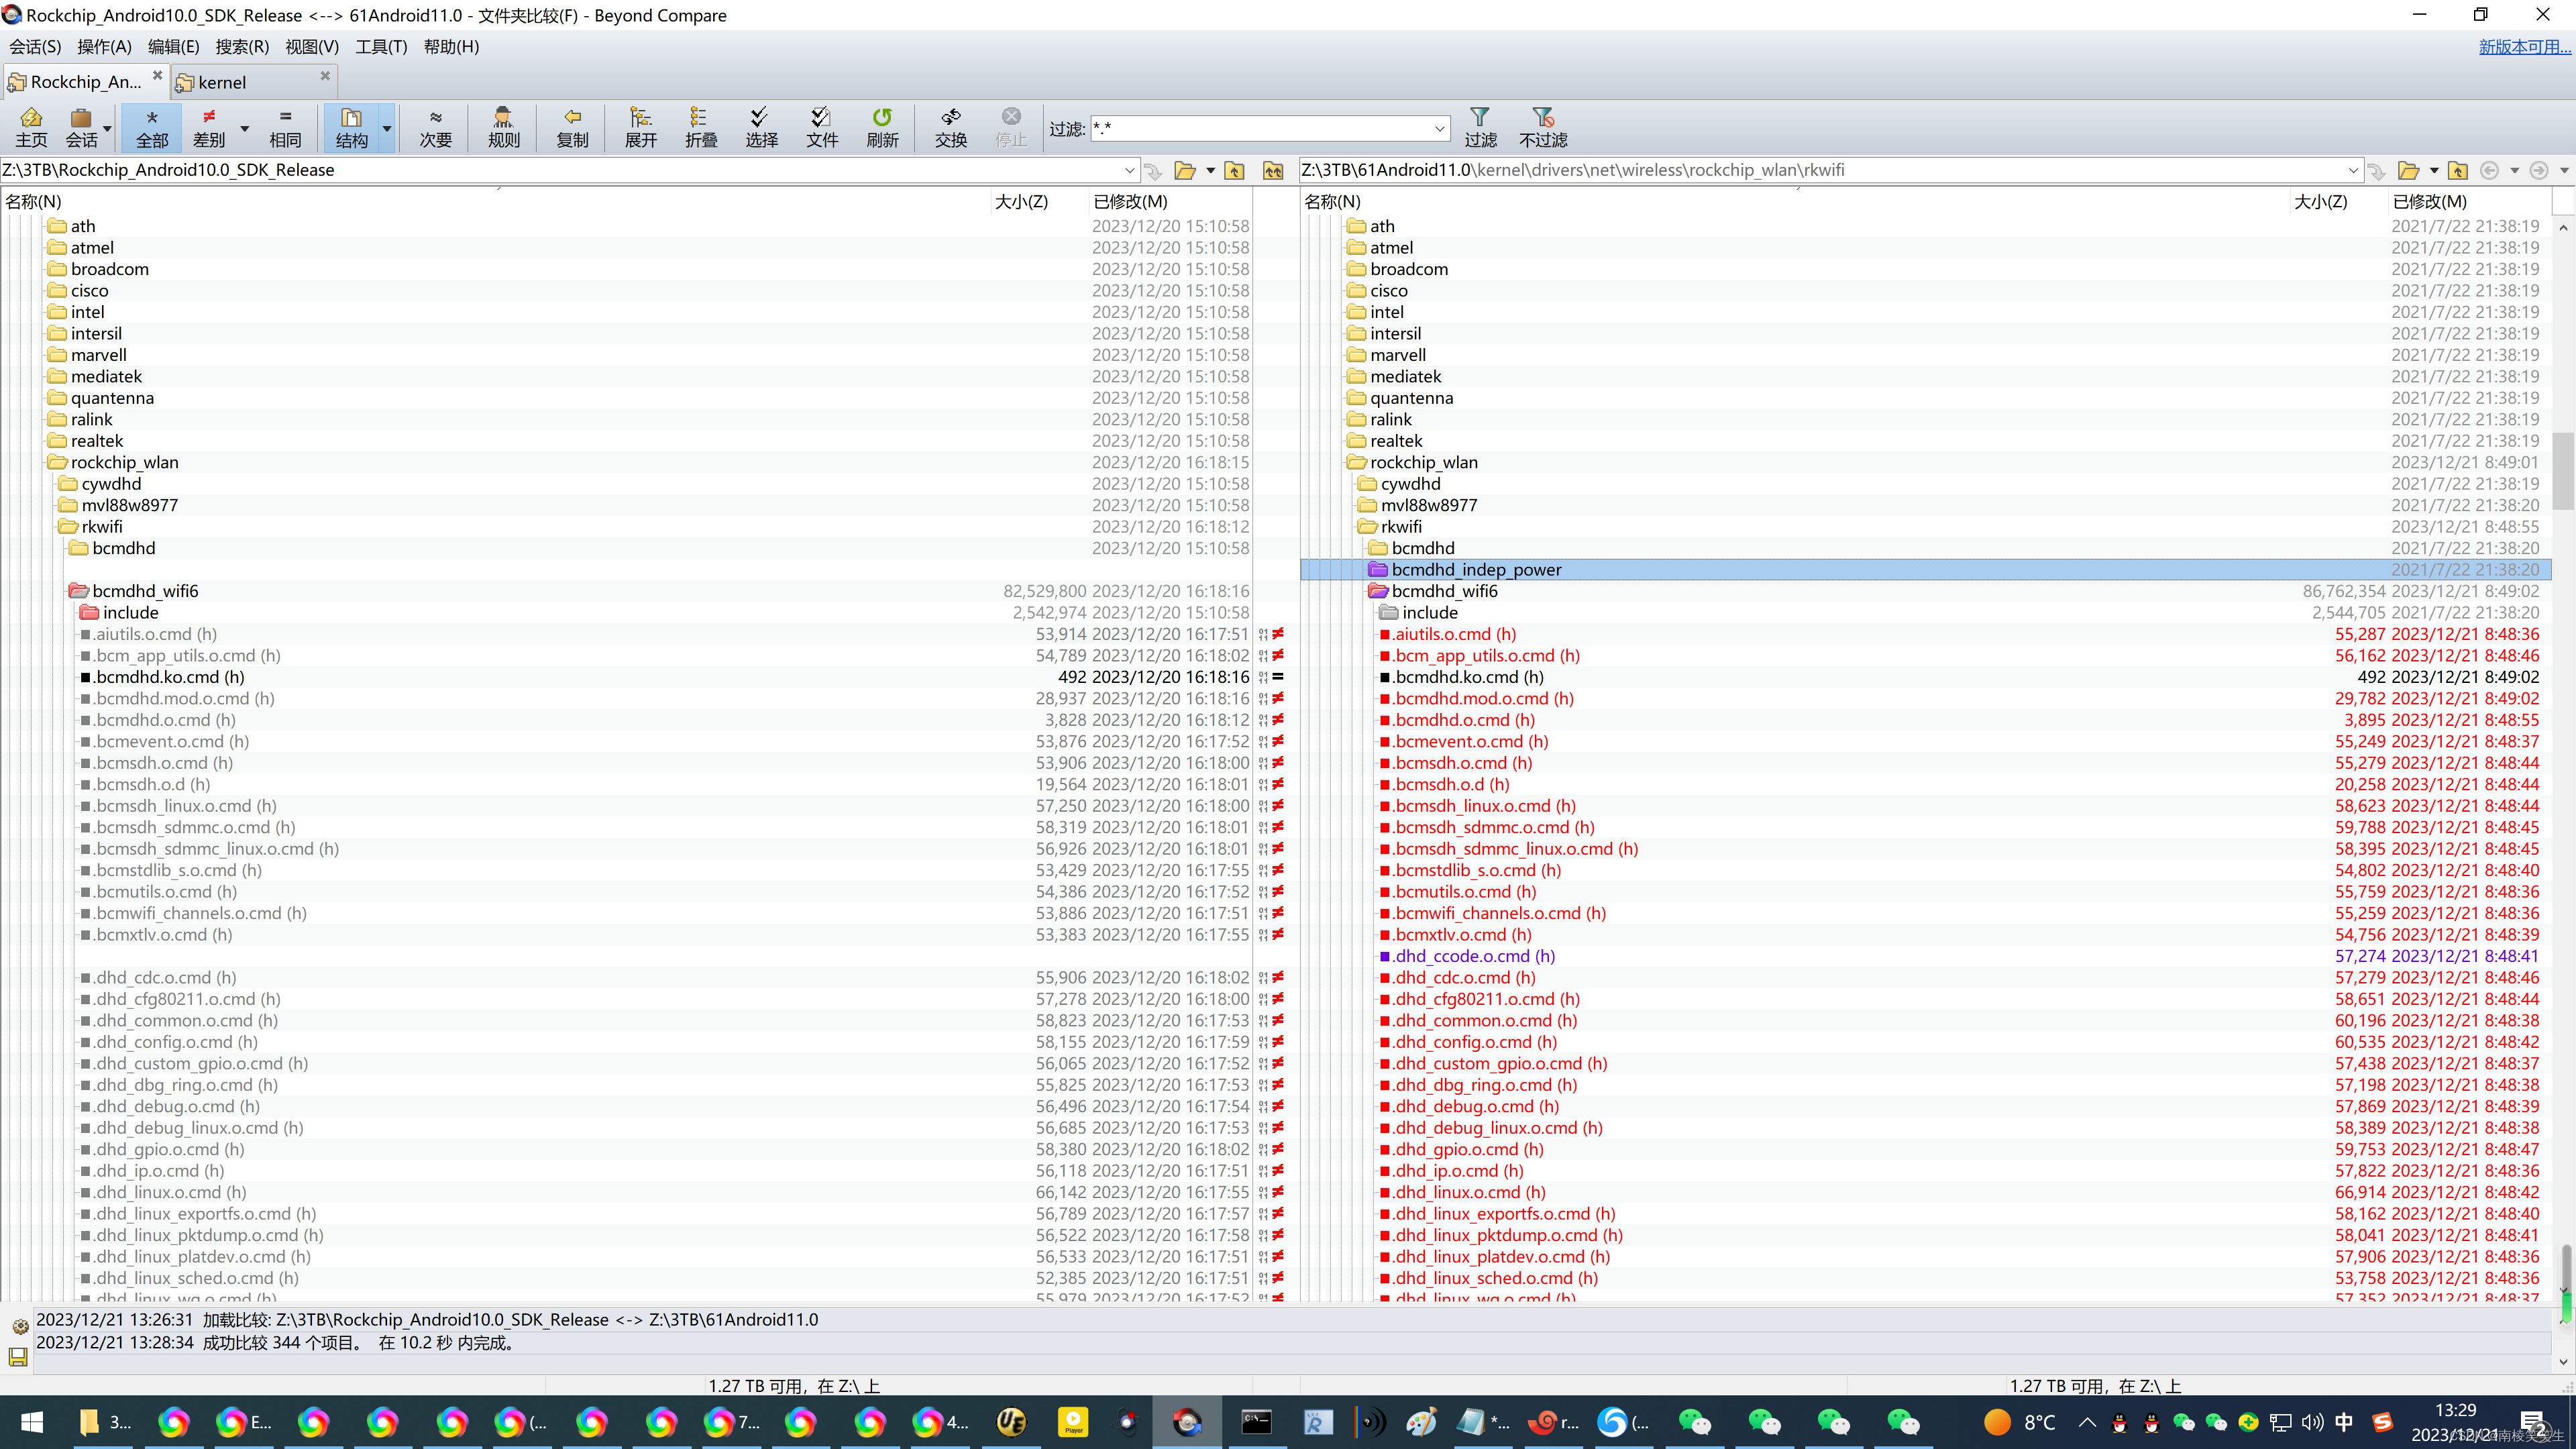Toggle the 次要 (Minor differences) button
2576x1449 pixels.
click(435, 127)
